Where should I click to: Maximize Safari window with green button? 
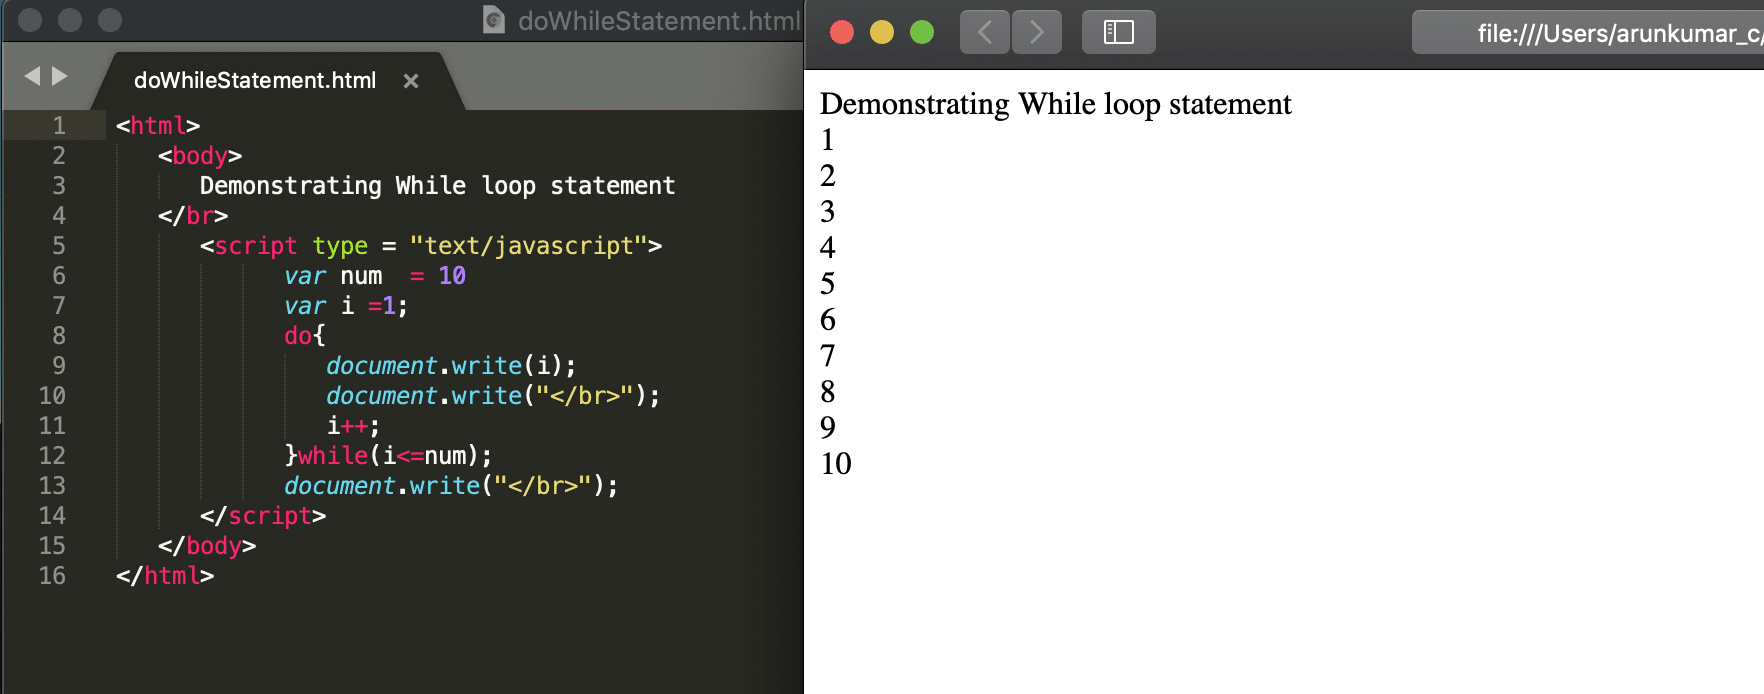pos(922,32)
